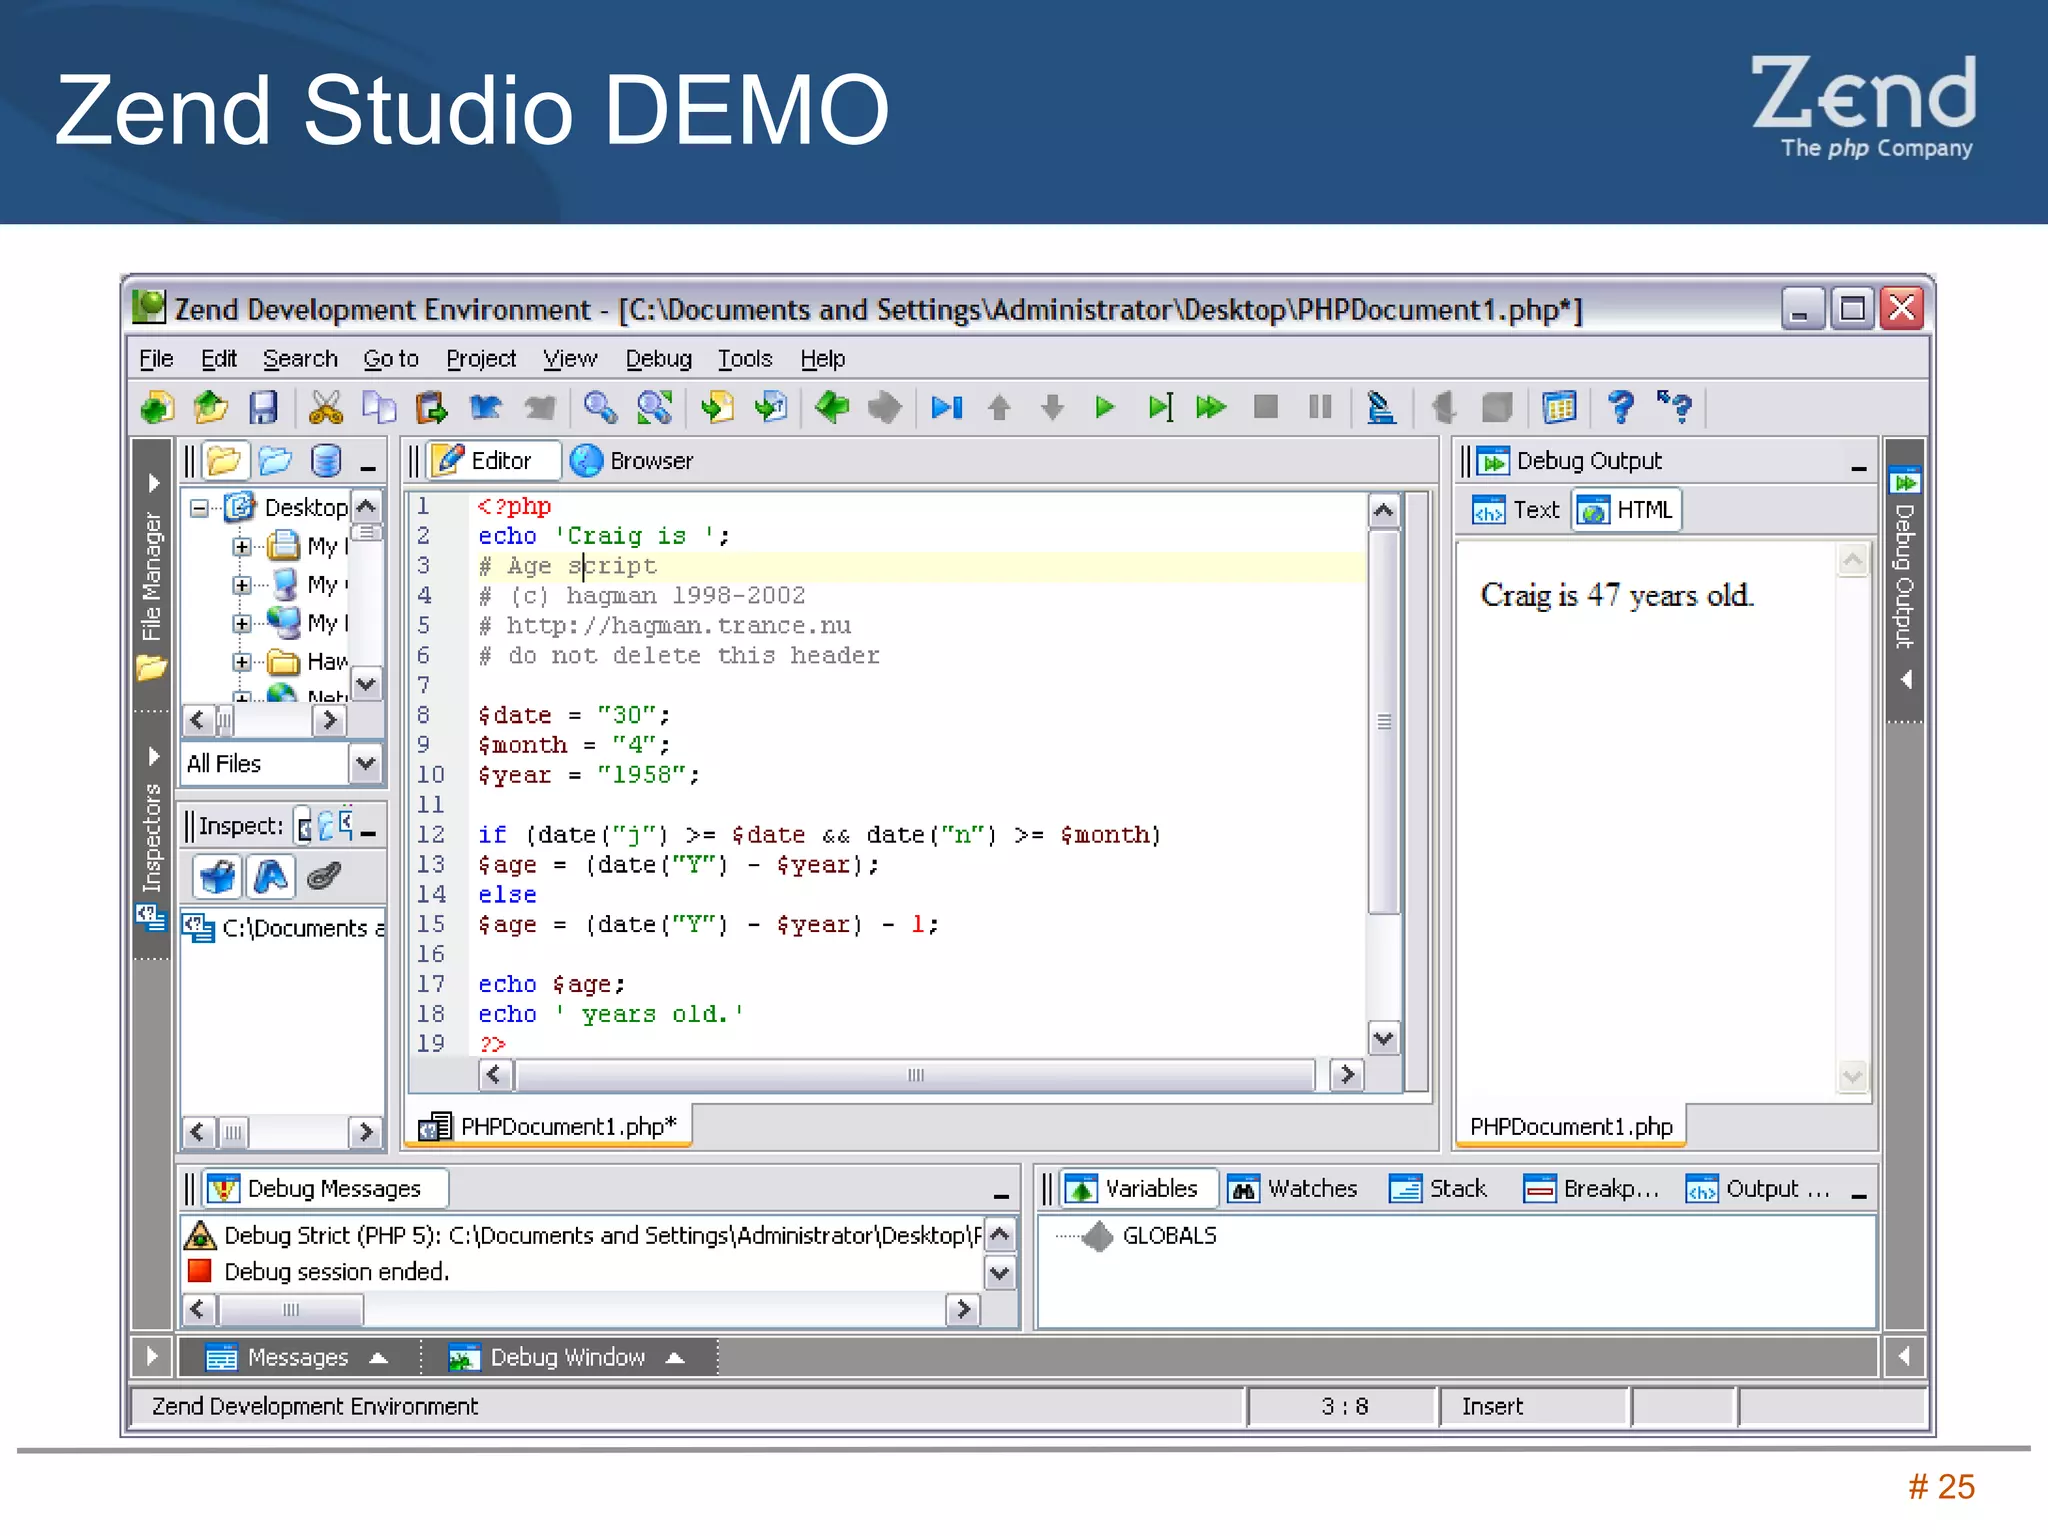Image resolution: width=2048 pixels, height=1536 pixels.
Task: Click the green Run play icon
Action: click(x=1105, y=408)
